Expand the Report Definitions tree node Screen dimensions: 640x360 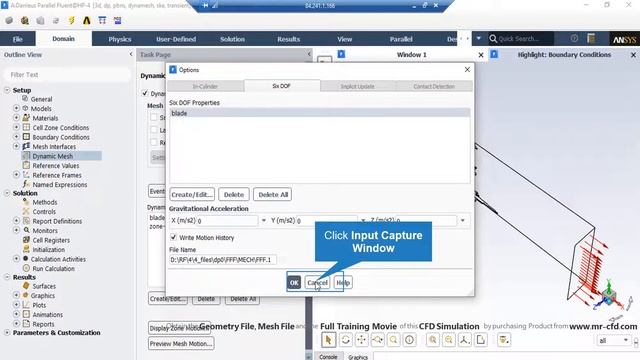pos(16,221)
